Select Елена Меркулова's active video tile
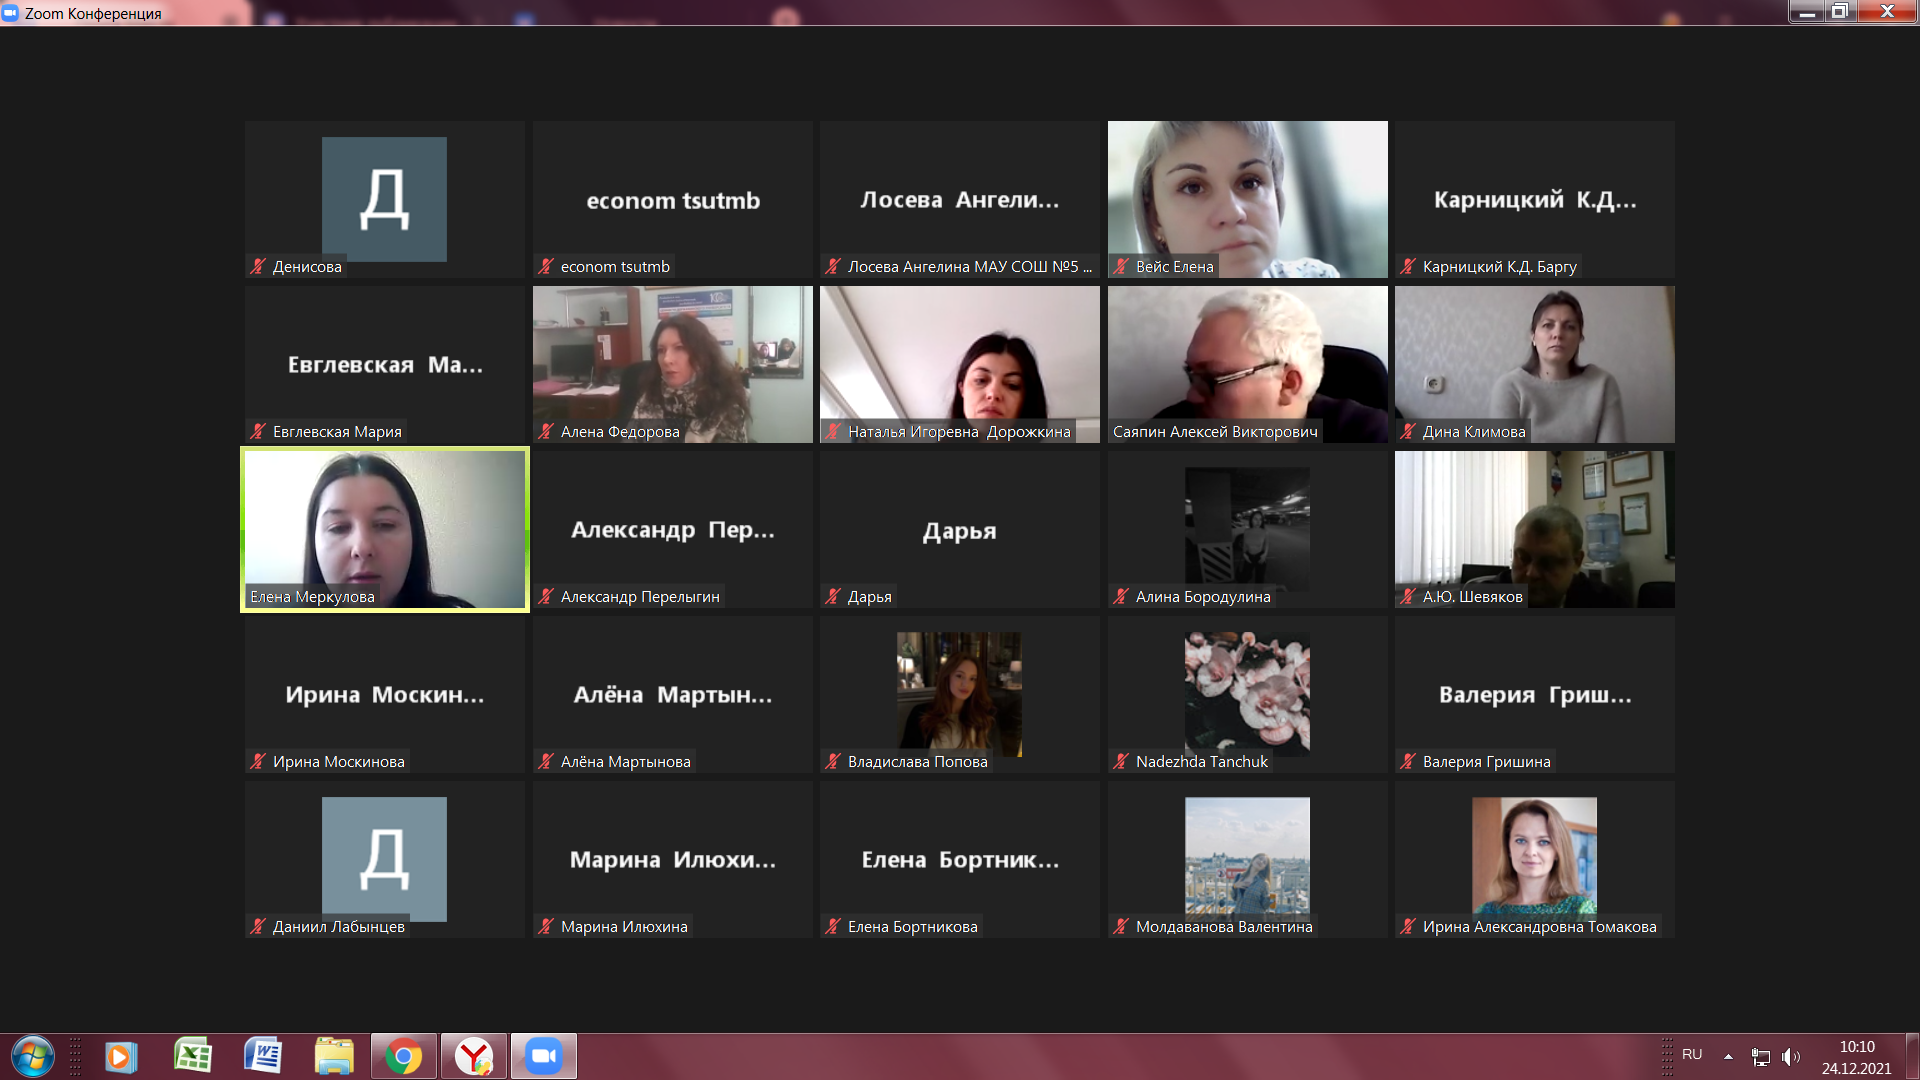This screenshot has height=1080, width=1920. [385, 529]
